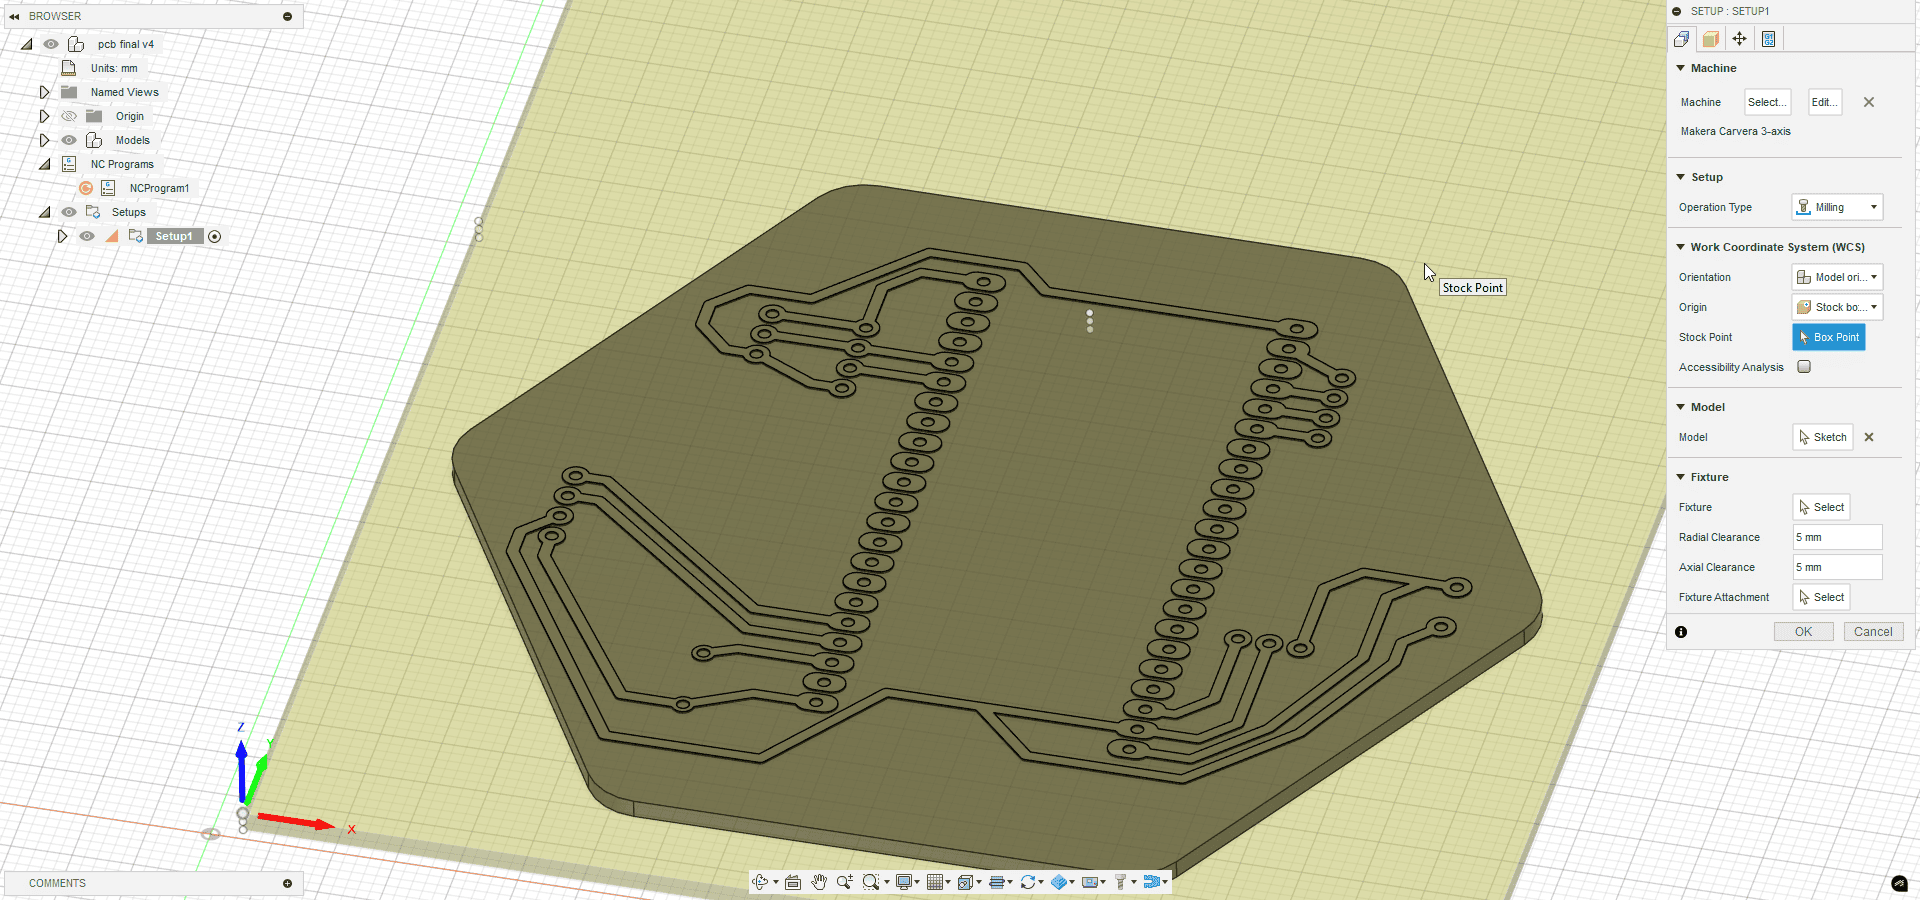The image size is (1920, 900).
Task: Expand the Setup1 tree node
Action: click(x=62, y=236)
